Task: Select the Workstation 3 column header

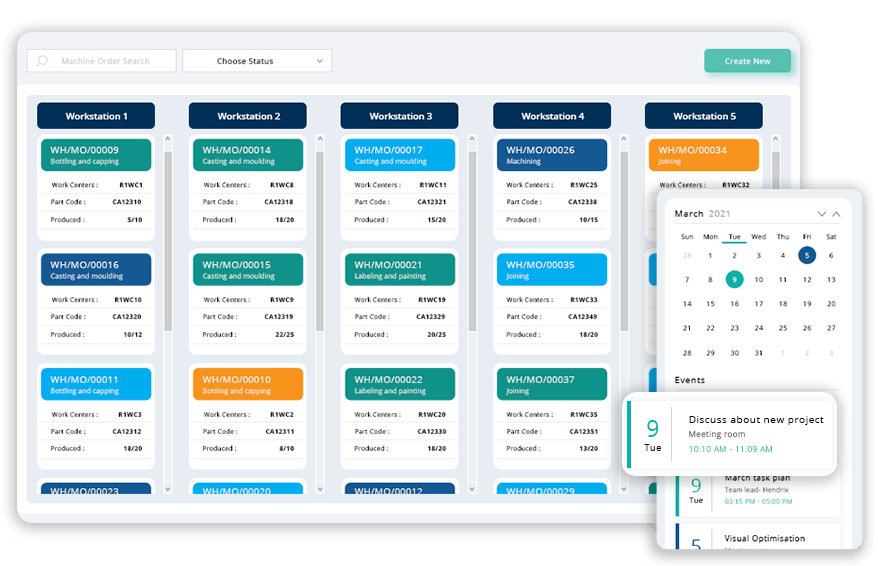Action: (399, 116)
